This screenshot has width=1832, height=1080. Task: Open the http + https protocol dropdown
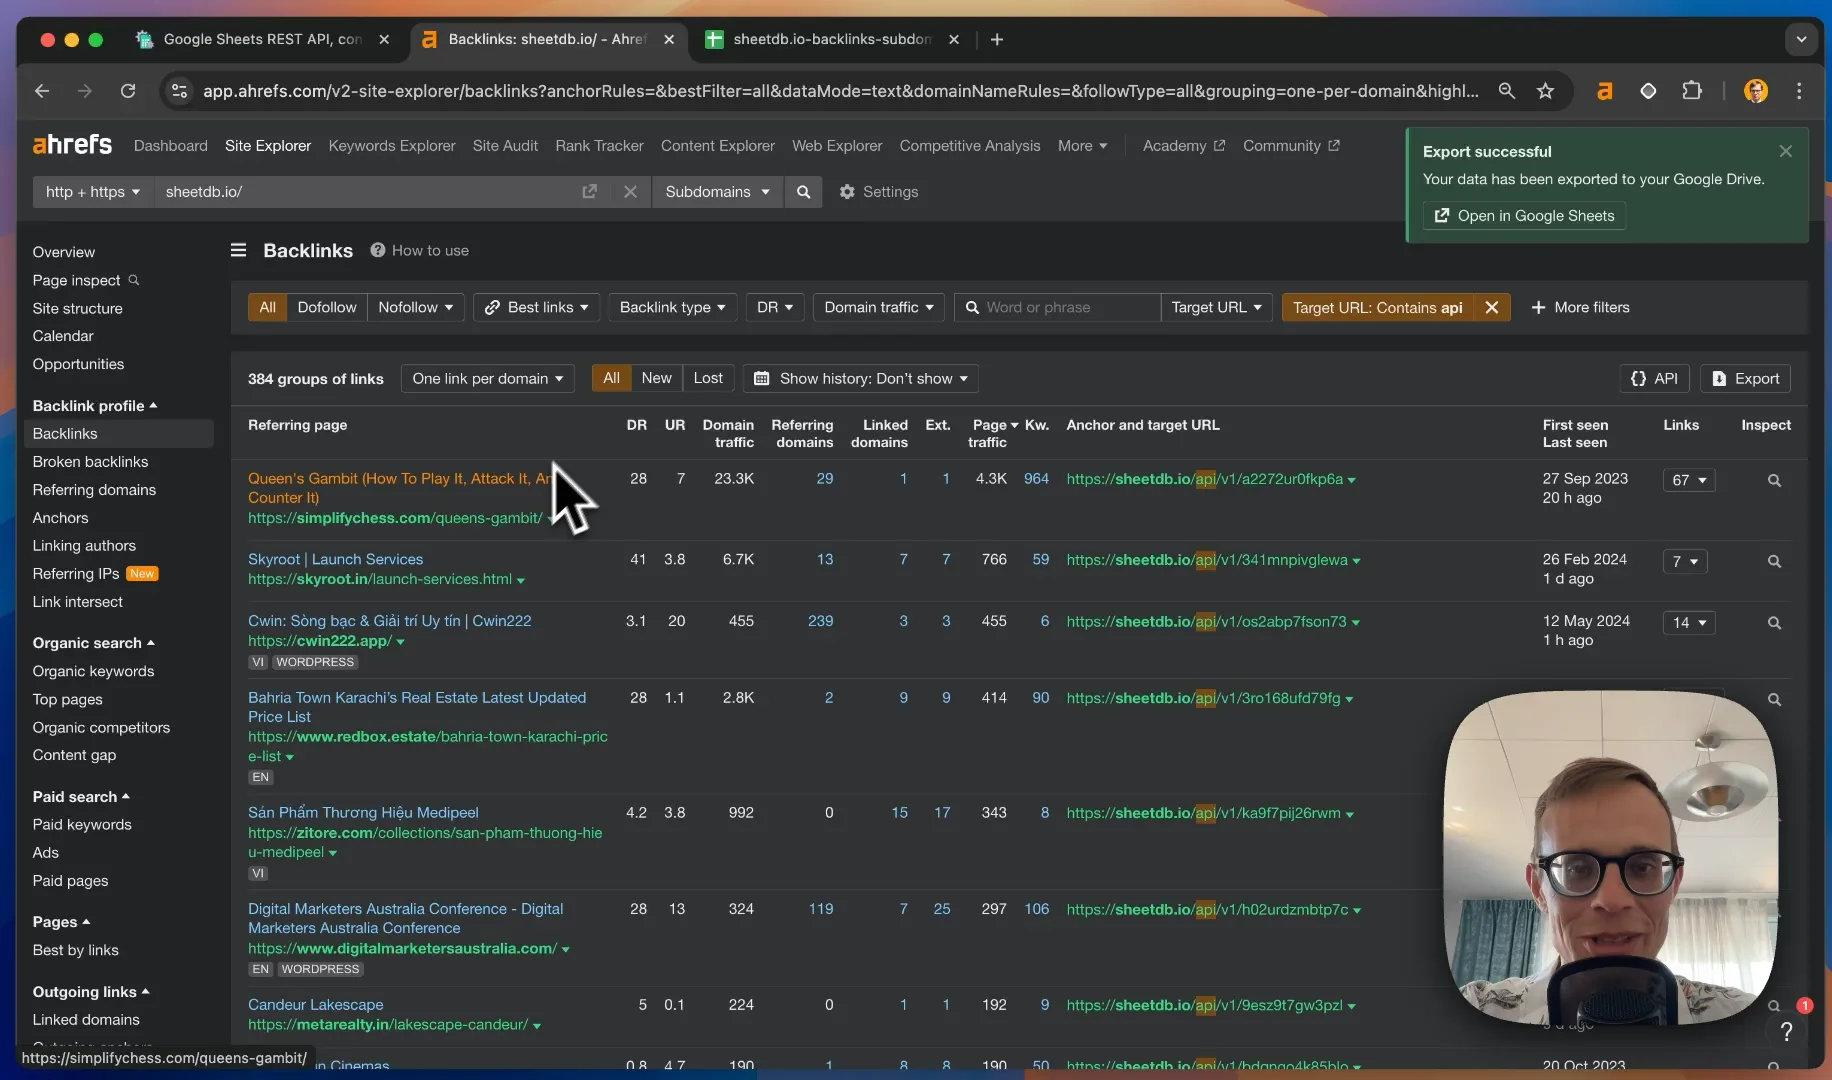pos(92,192)
